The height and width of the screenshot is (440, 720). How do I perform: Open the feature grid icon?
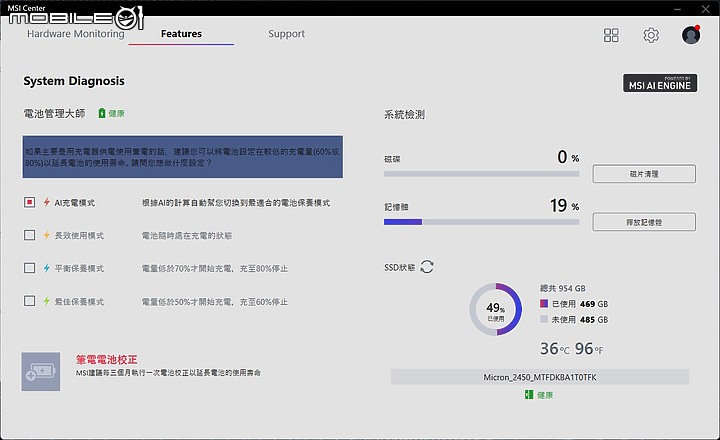click(611, 35)
